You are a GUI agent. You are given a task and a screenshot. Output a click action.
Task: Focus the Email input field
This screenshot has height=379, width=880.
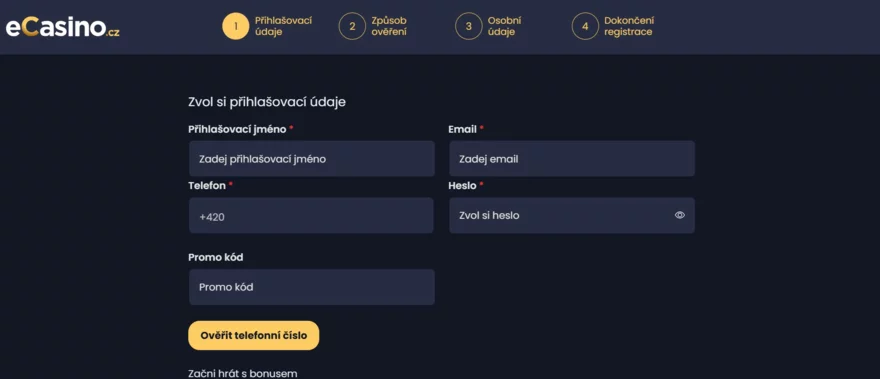tap(572, 159)
